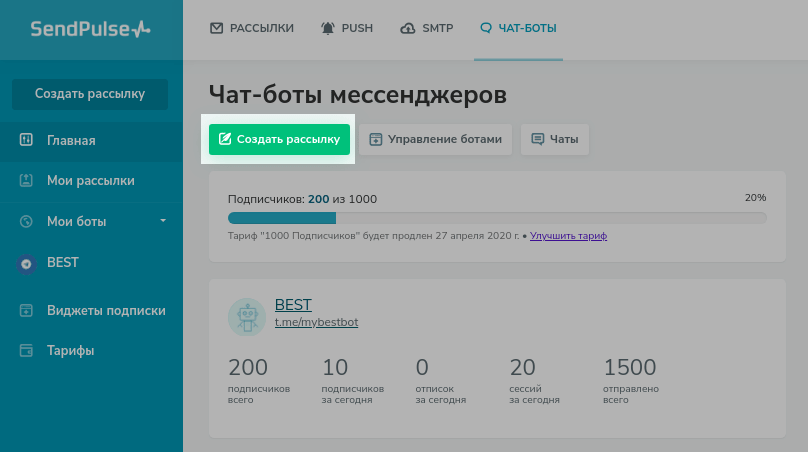Click the robot avatar of BEST bot
808x452 pixels.
tap(247, 317)
